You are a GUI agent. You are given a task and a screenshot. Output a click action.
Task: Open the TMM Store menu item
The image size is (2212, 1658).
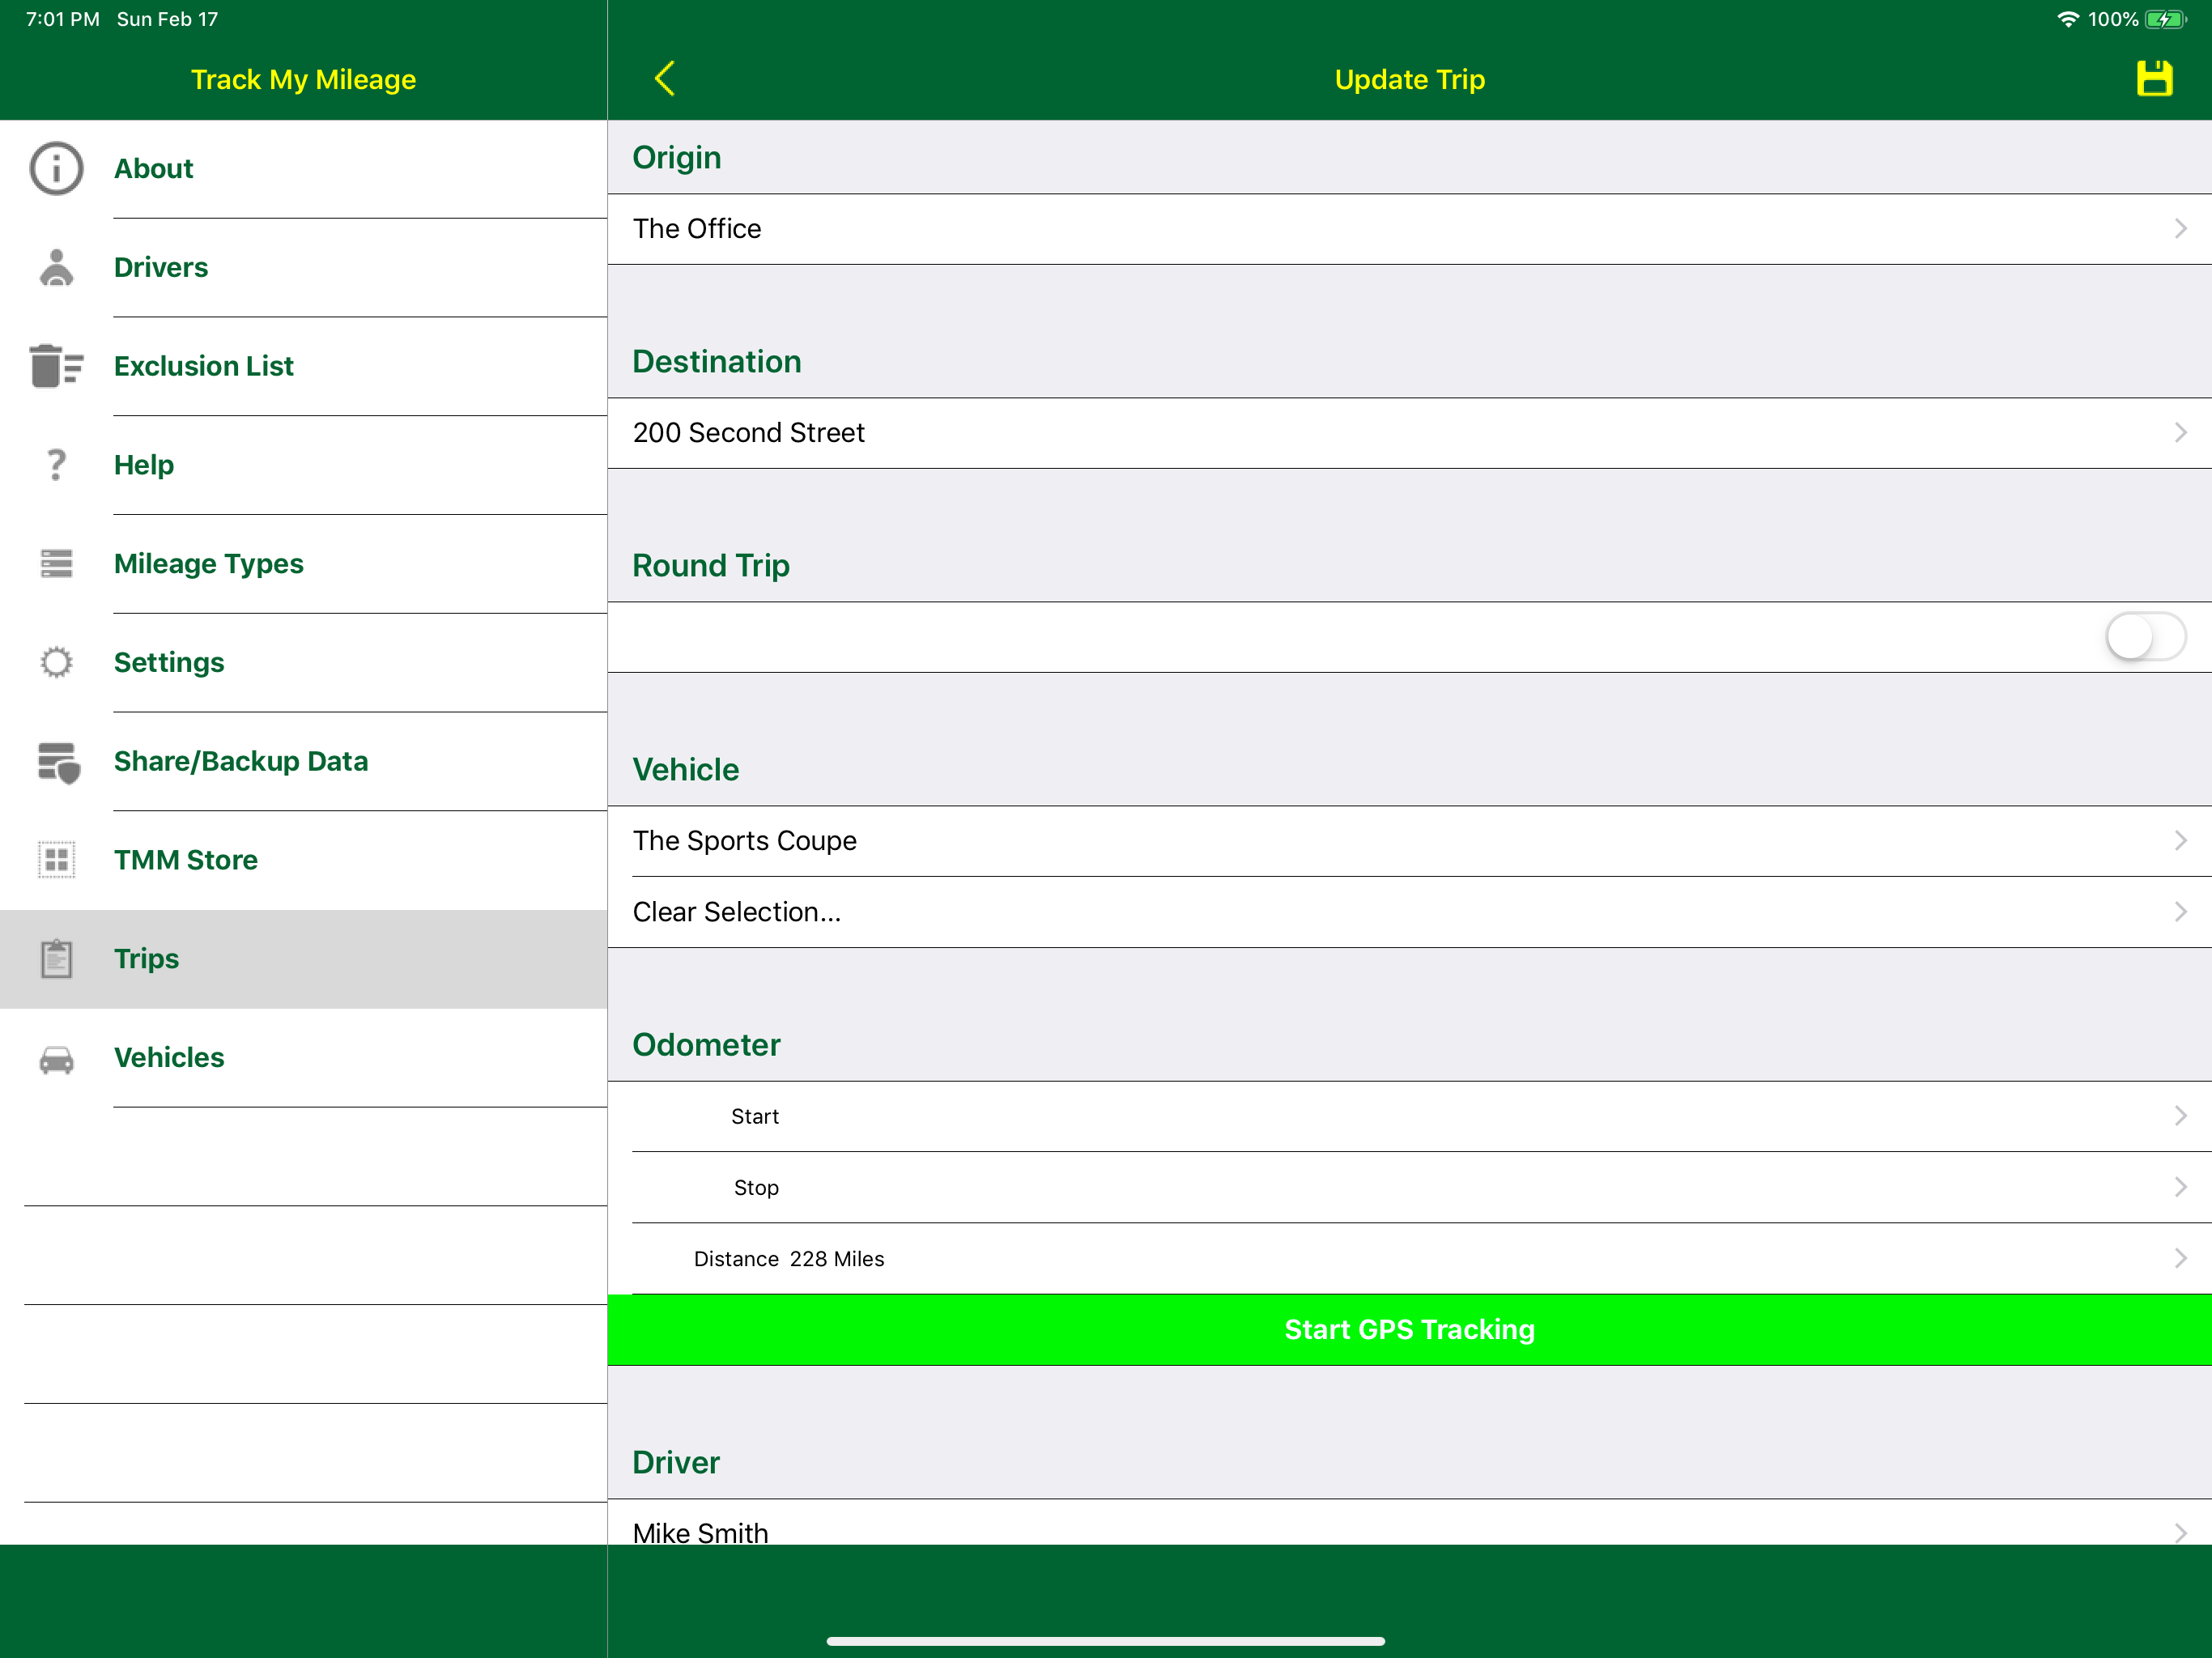(303, 860)
